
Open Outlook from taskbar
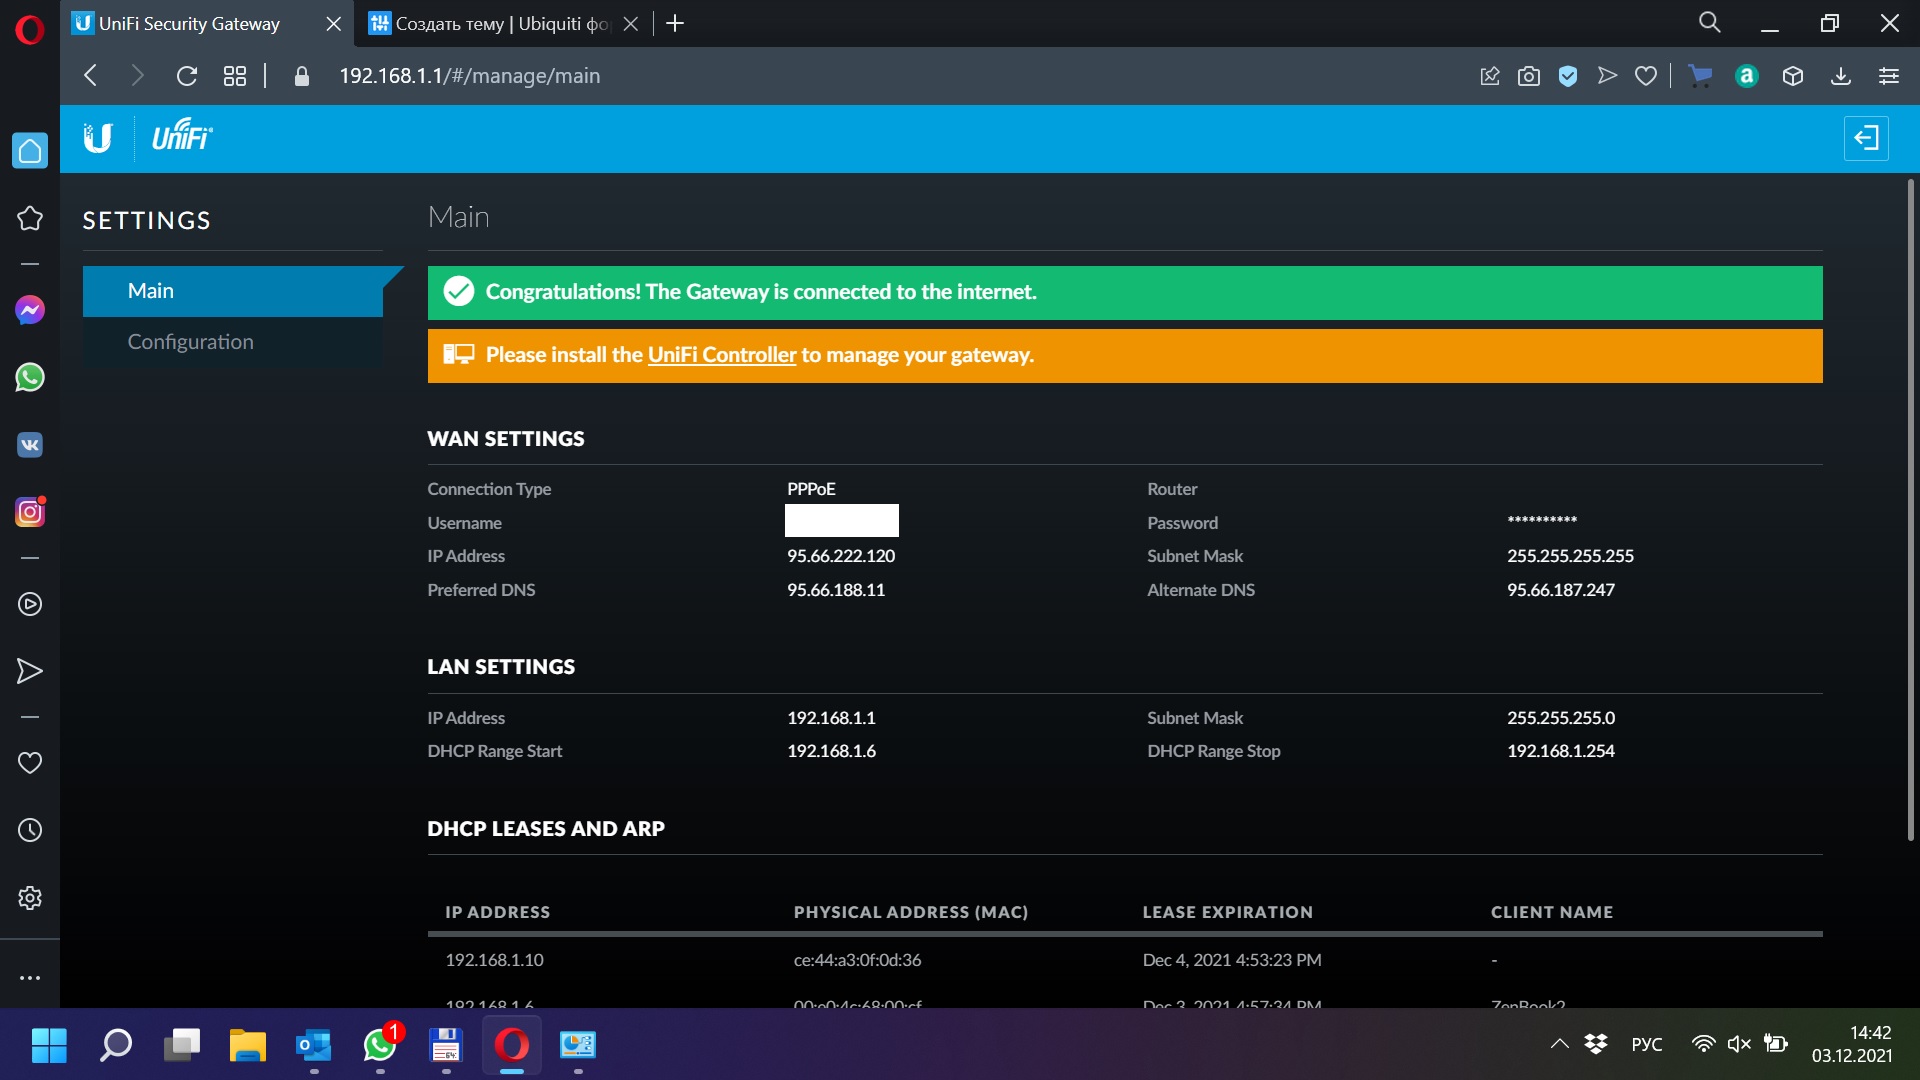point(314,1045)
